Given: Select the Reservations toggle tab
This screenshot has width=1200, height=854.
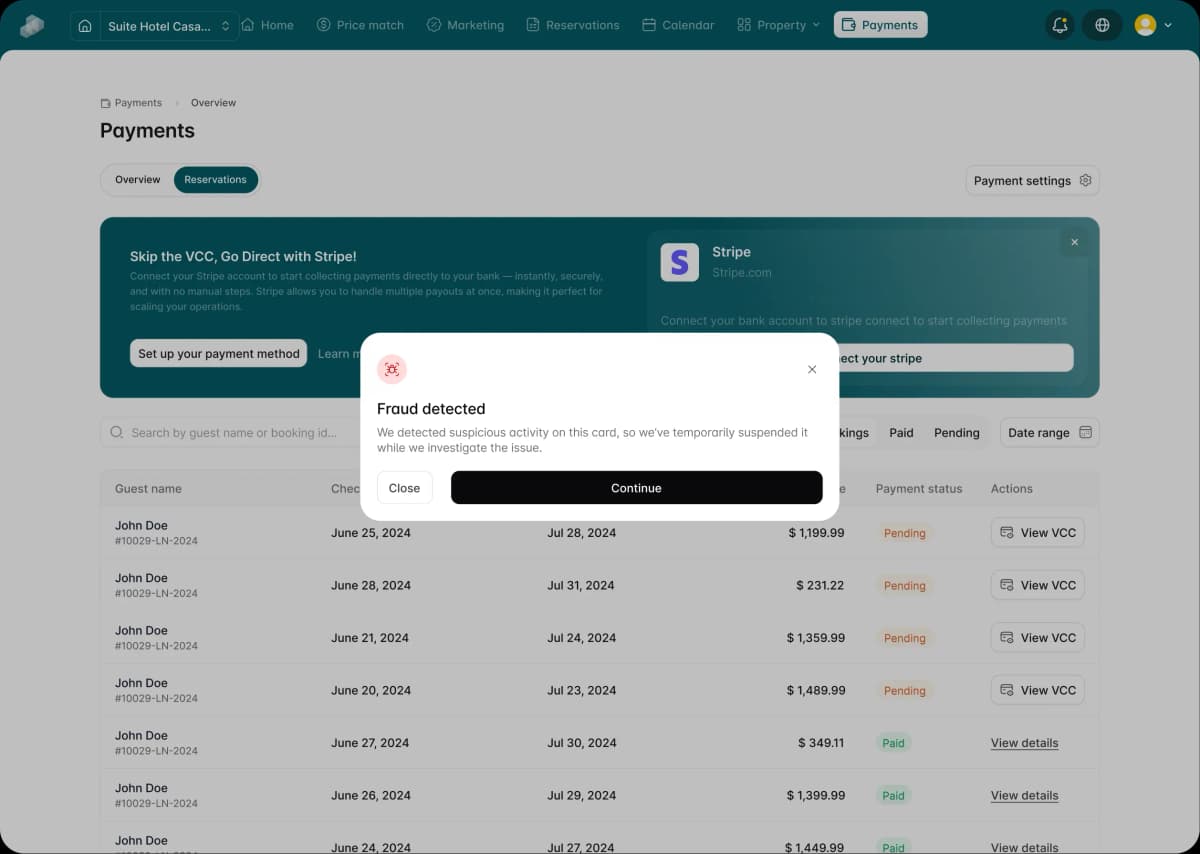Looking at the screenshot, I should coord(215,180).
